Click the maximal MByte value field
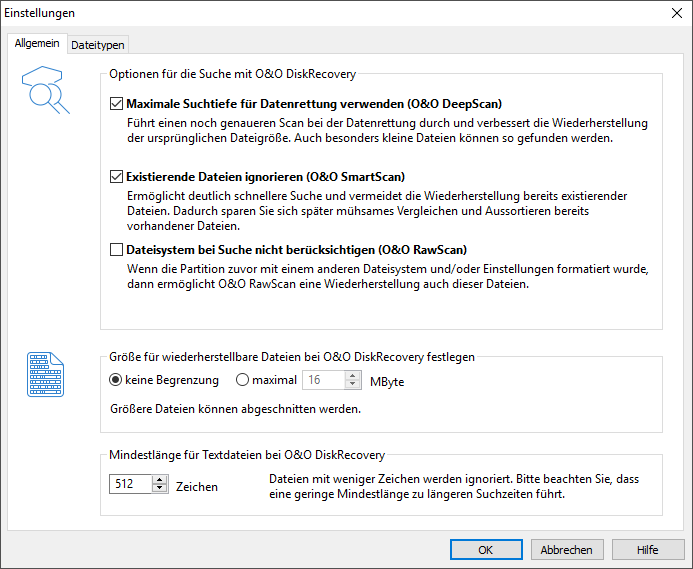 point(324,380)
